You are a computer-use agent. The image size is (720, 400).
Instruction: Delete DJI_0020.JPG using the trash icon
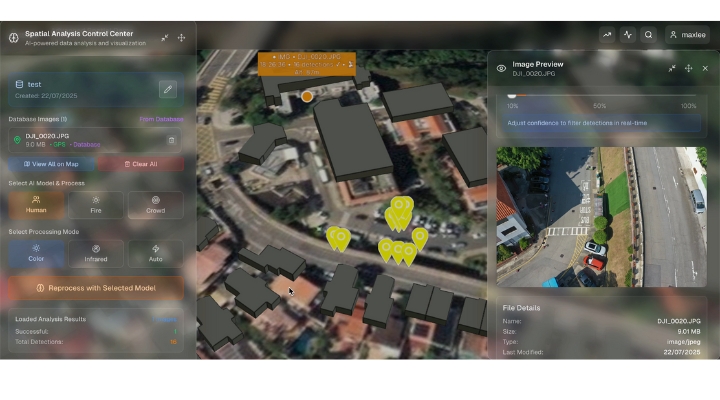click(x=171, y=140)
